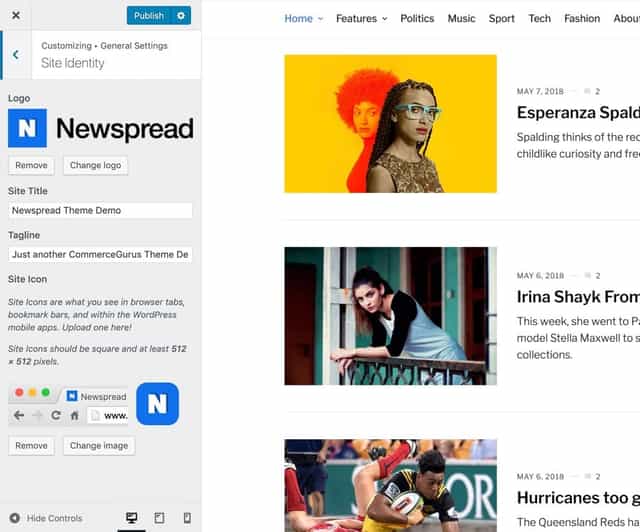The height and width of the screenshot is (532, 640).
Task: Click comment icon on Esperanza post
Action: (587, 91)
